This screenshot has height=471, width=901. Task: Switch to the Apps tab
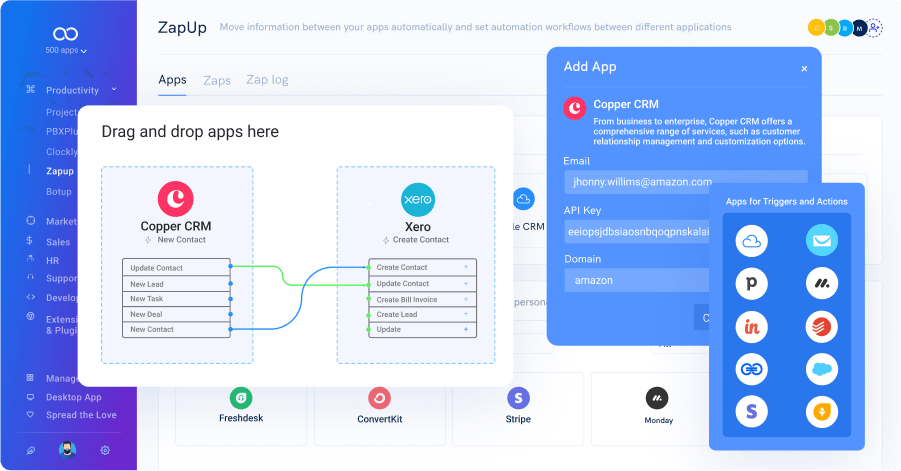(172, 80)
